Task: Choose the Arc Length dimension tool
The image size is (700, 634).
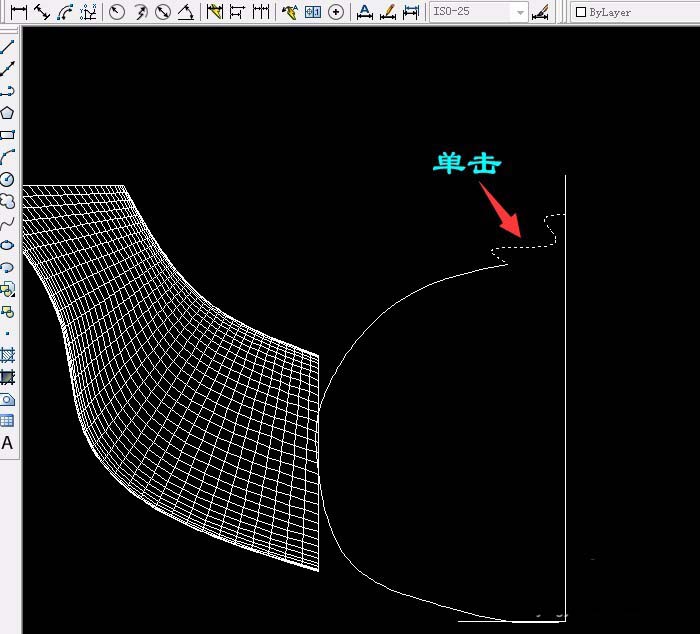Action: pos(65,12)
